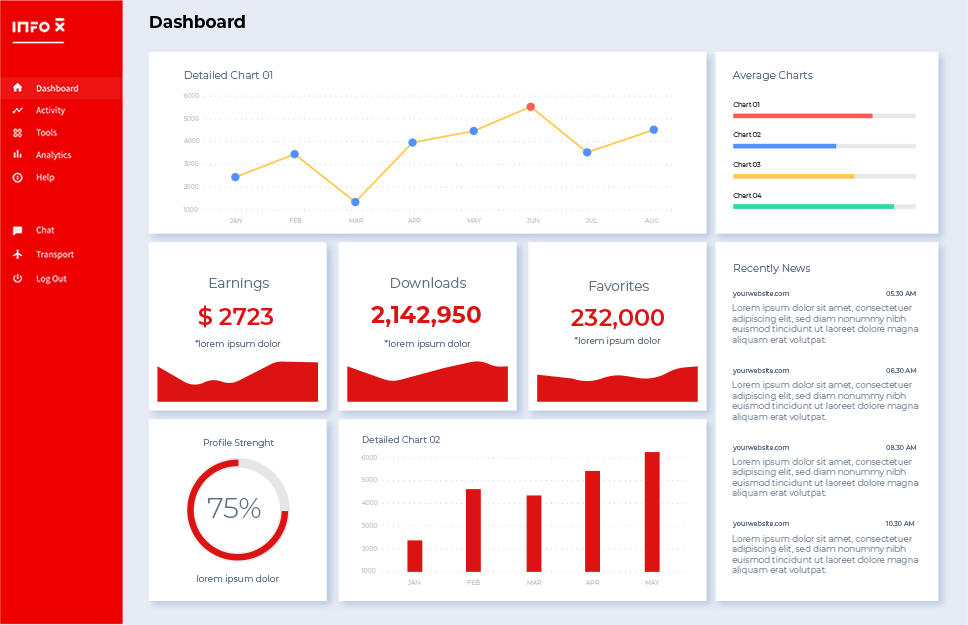This screenshot has height=625, width=968.
Task: Click the Downloads value 2,142,950
Action: (x=426, y=315)
